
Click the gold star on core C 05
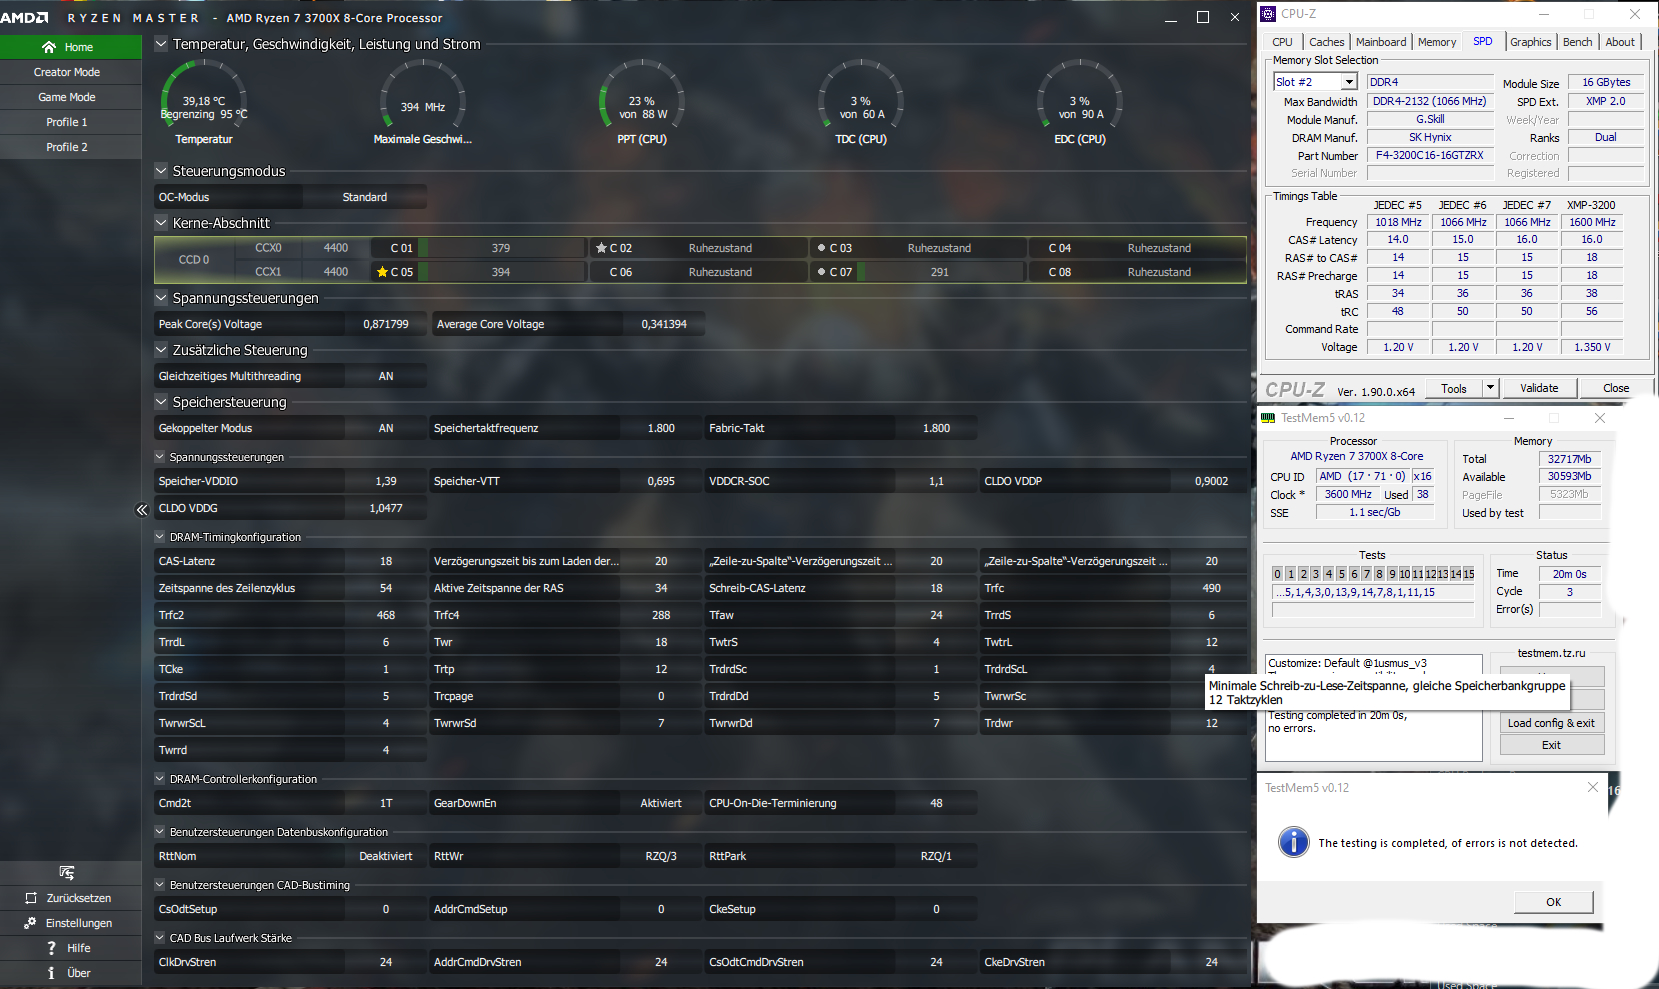click(382, 272)
